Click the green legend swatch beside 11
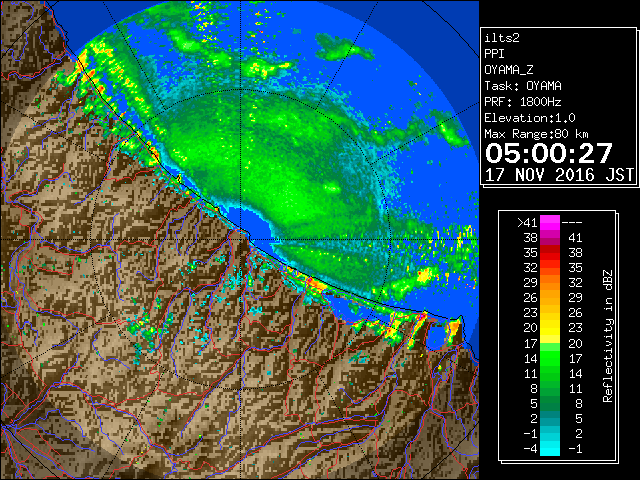 (x=550, y=373)
